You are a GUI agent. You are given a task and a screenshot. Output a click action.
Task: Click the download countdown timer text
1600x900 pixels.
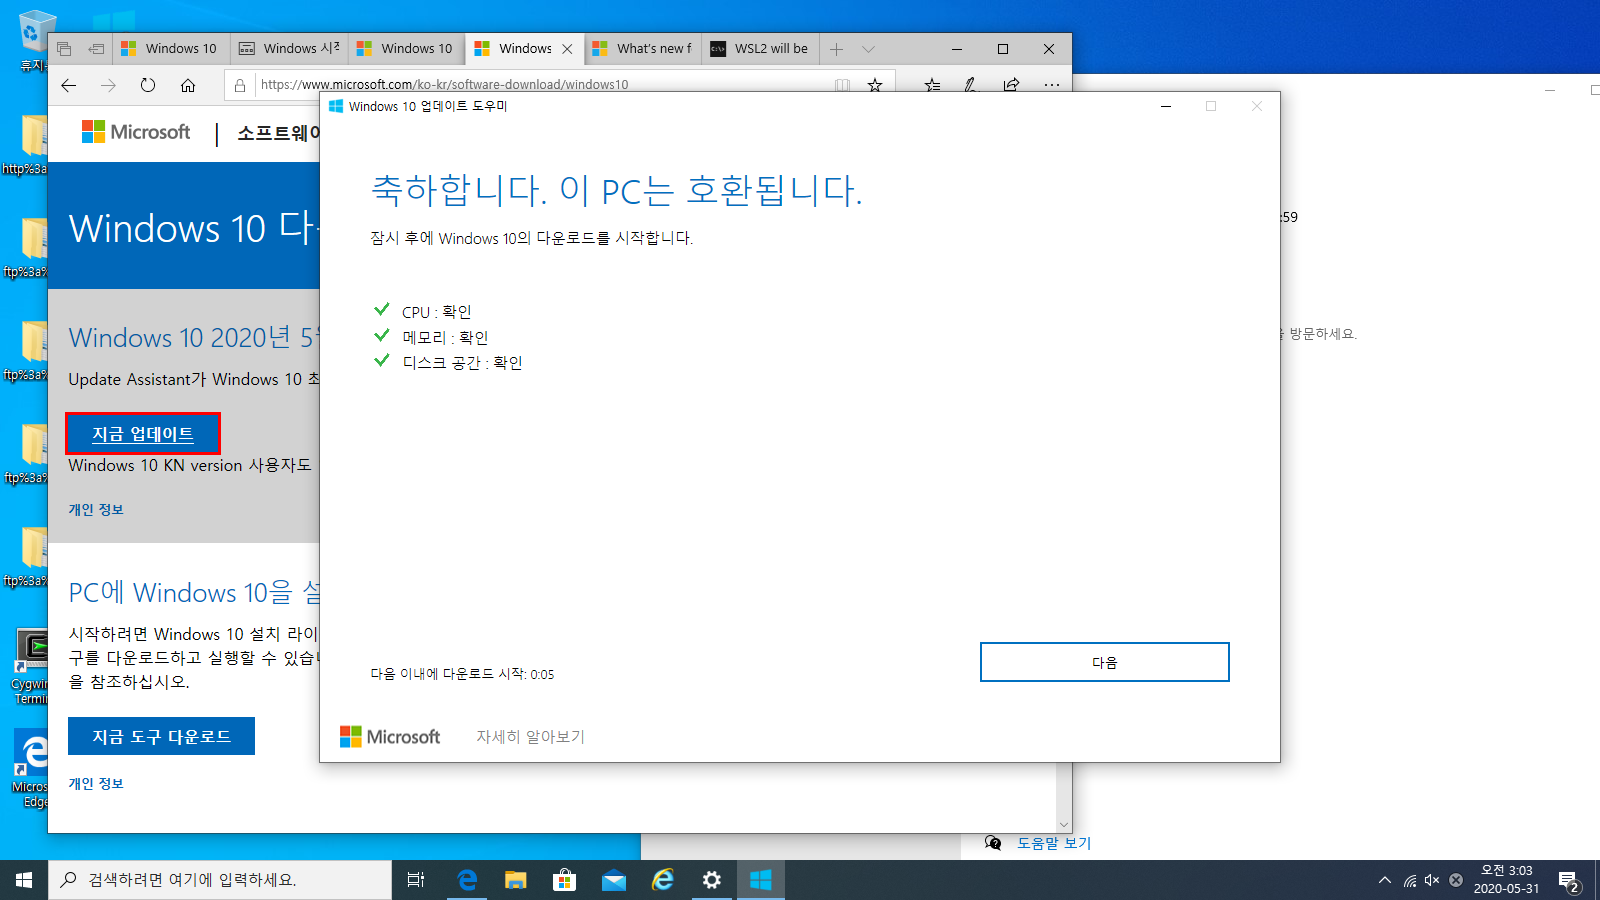(462, 674)
